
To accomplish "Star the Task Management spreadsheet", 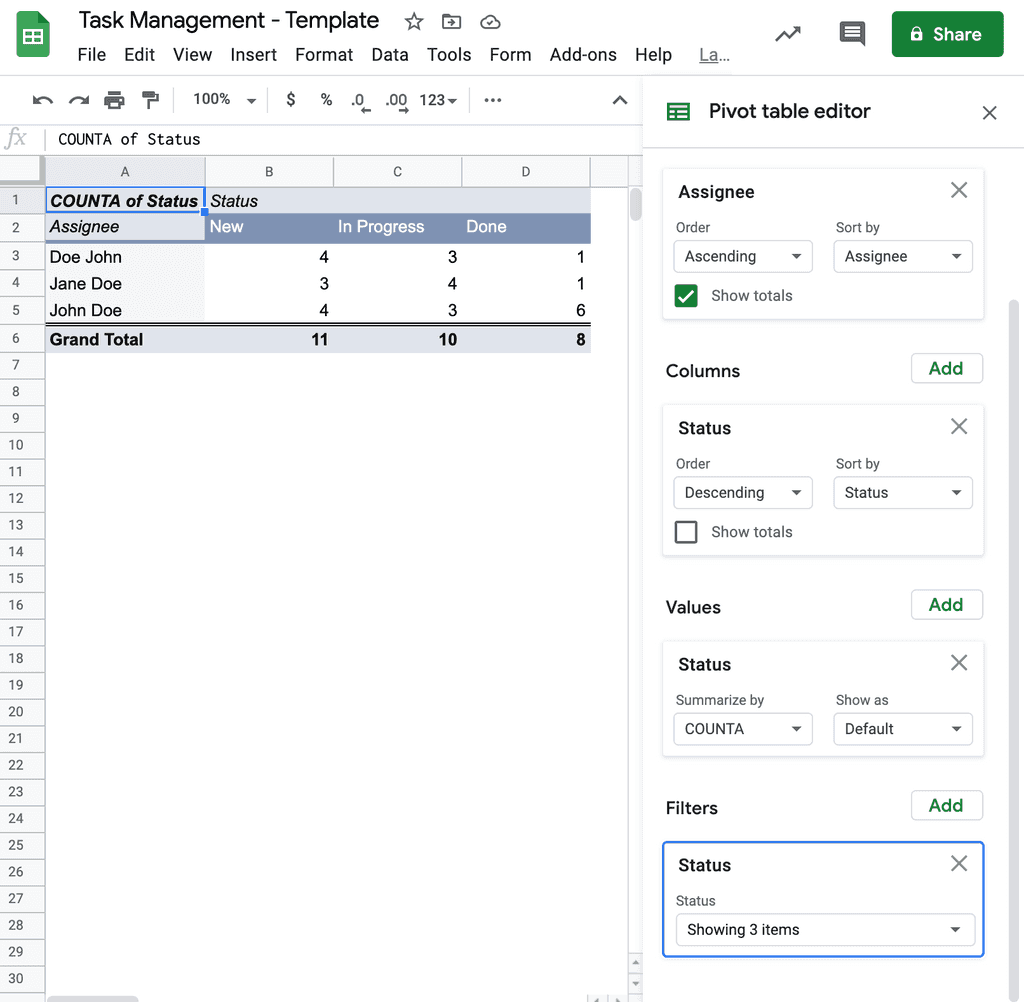I will tap(413, 20).
